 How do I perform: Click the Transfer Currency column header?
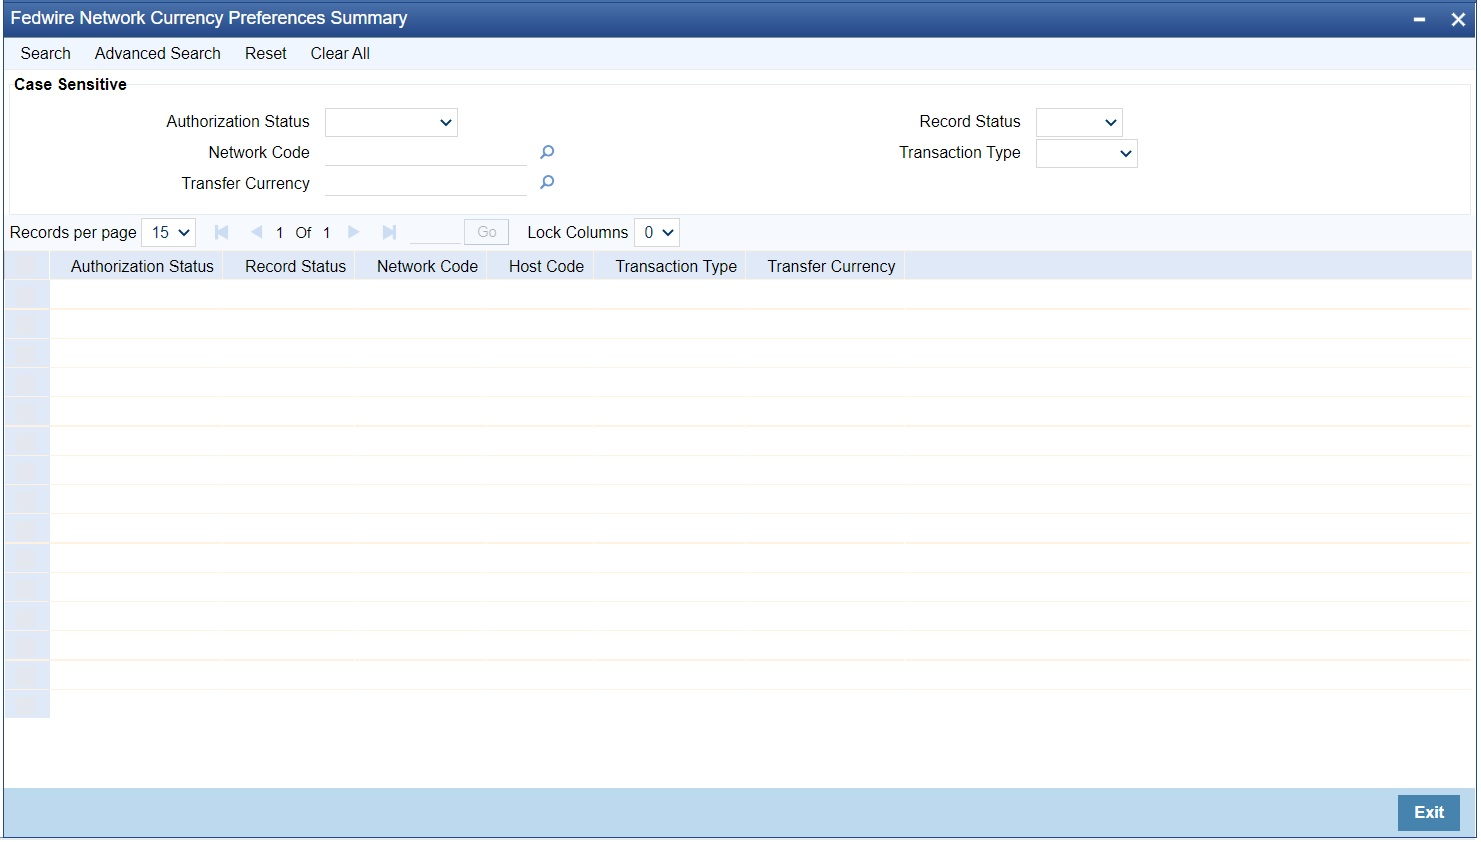coord(831,266)
